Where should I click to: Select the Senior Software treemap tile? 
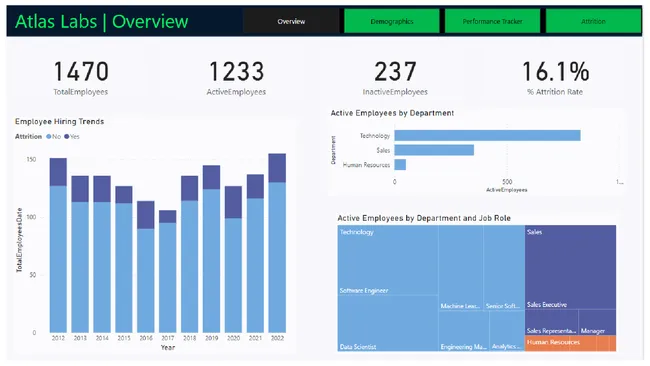point(504,267)
